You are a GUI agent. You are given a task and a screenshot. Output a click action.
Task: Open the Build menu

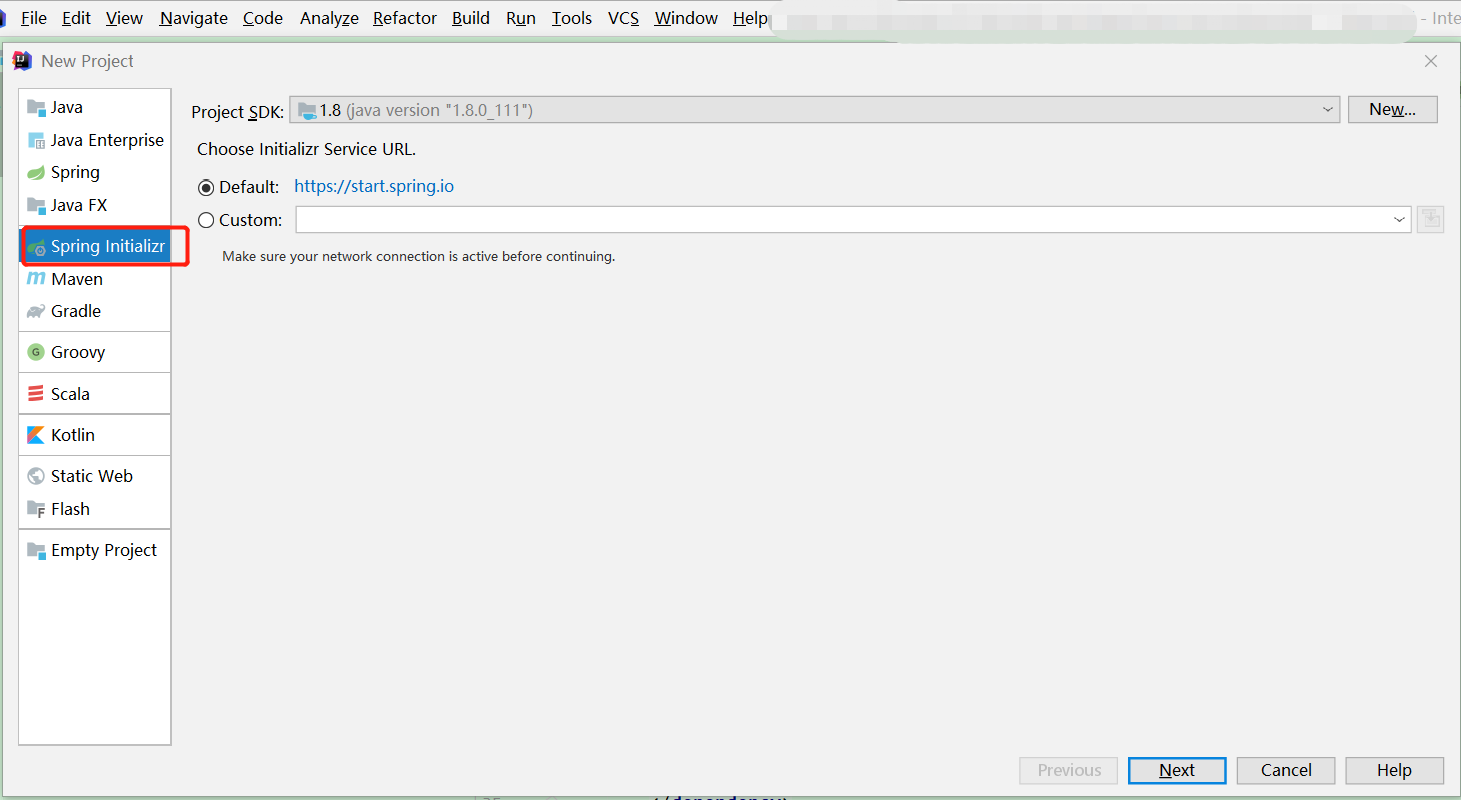471,18
